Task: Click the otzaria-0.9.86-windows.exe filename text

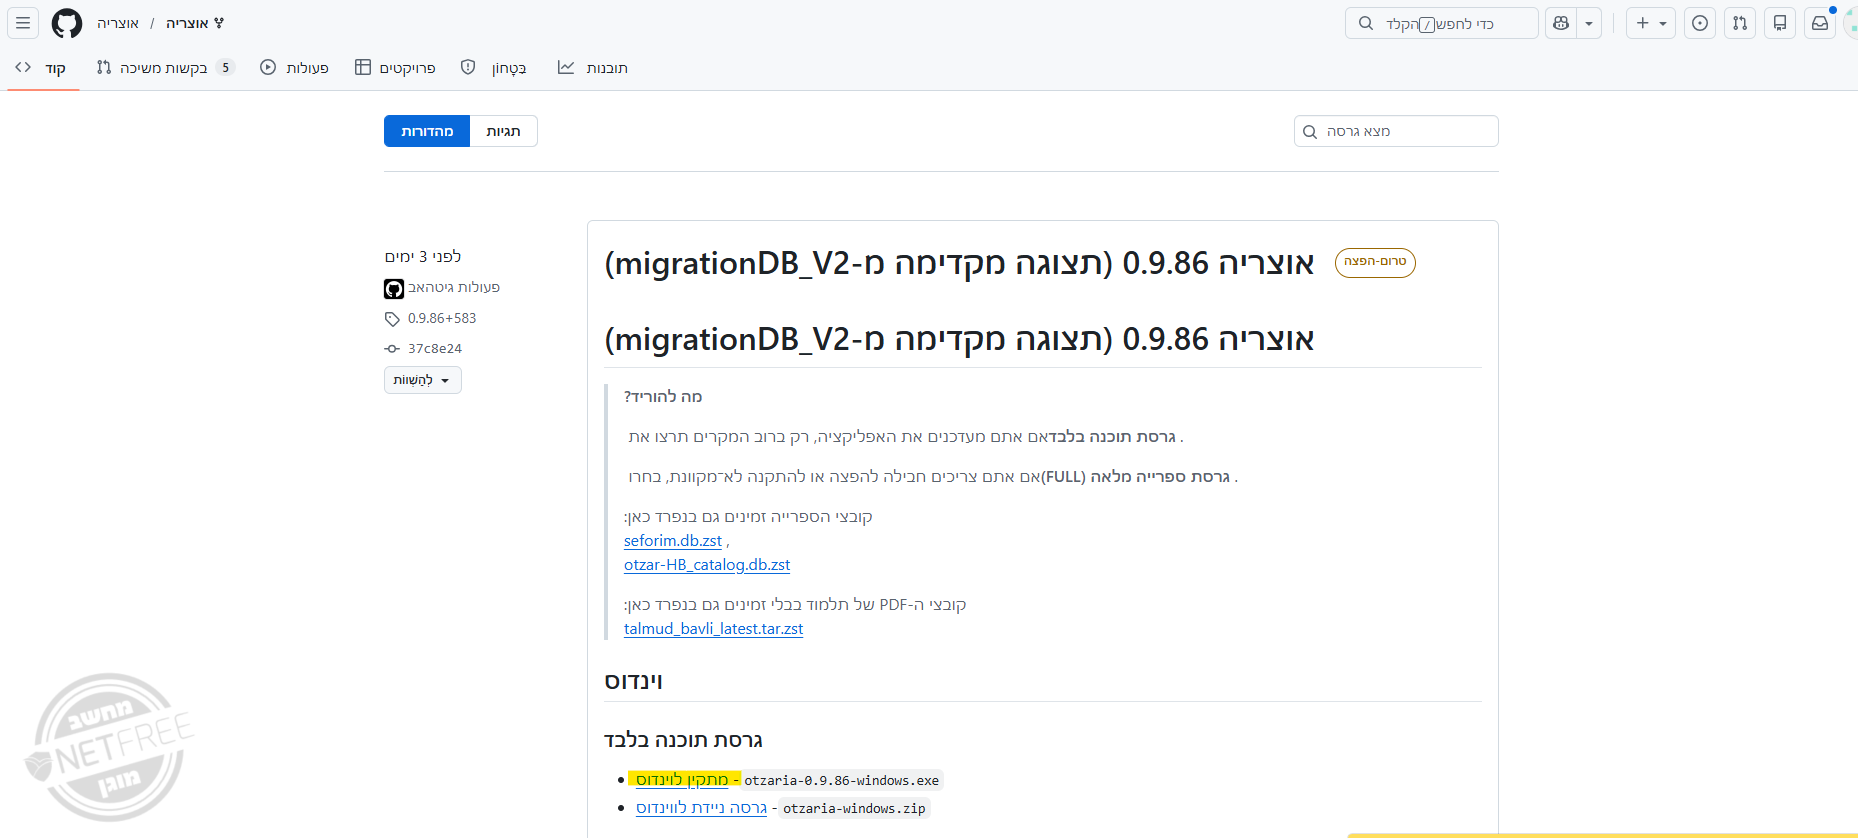Action: 842,780
